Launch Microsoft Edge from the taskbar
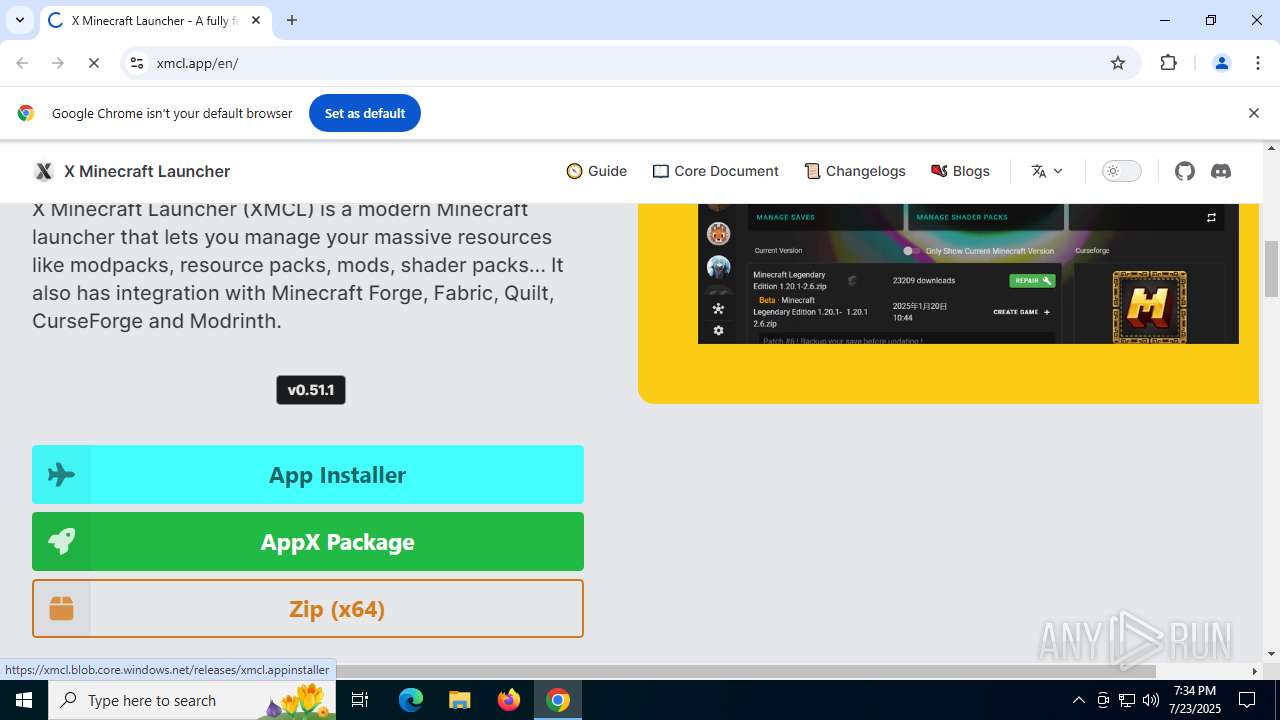 [411, 700]
